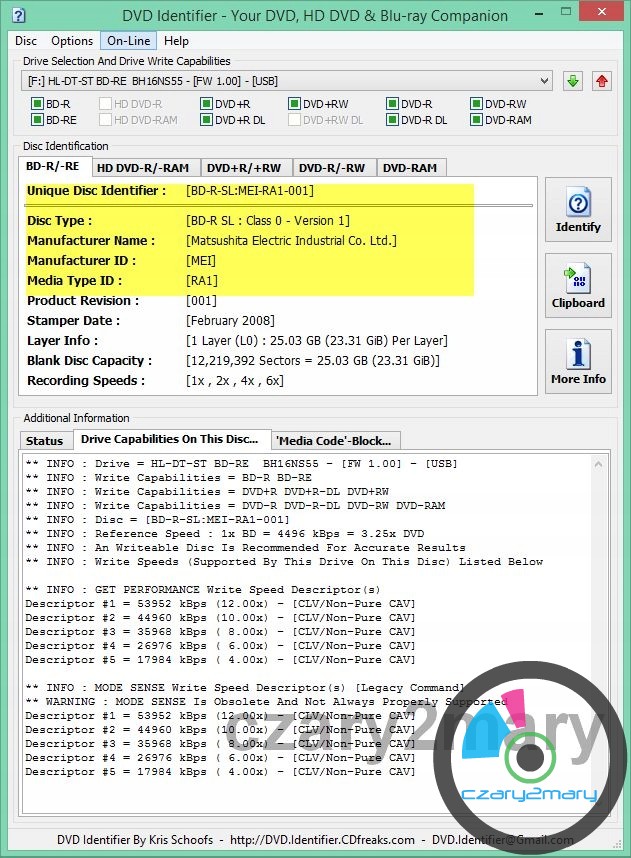This screenshot has height=858, width=631.
Task: Click the red up arrow drive icon
Action: tap(602, 81)
